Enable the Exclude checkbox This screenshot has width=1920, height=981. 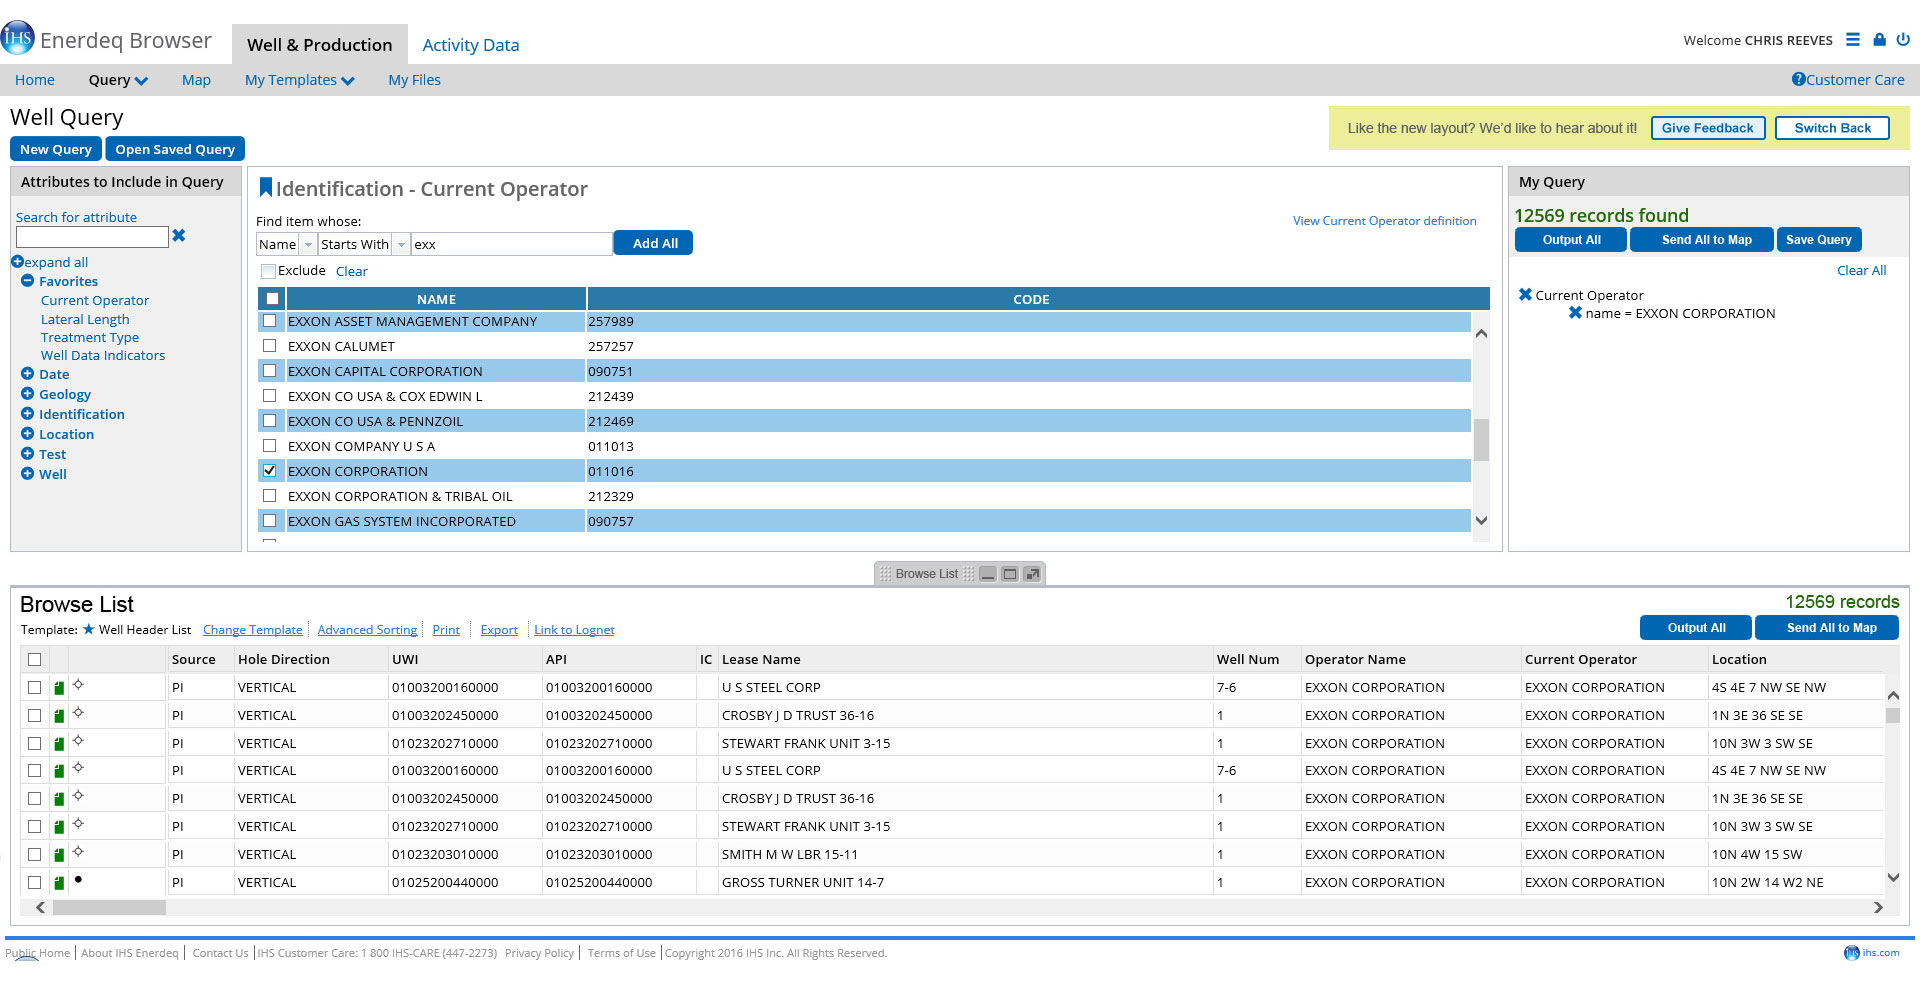point(268,271)
